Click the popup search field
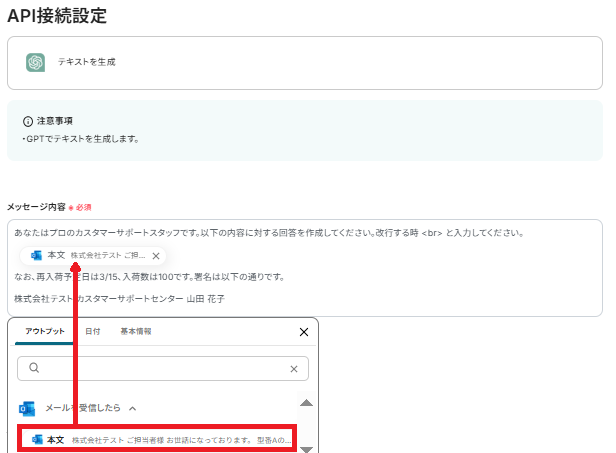 point(163,369)
